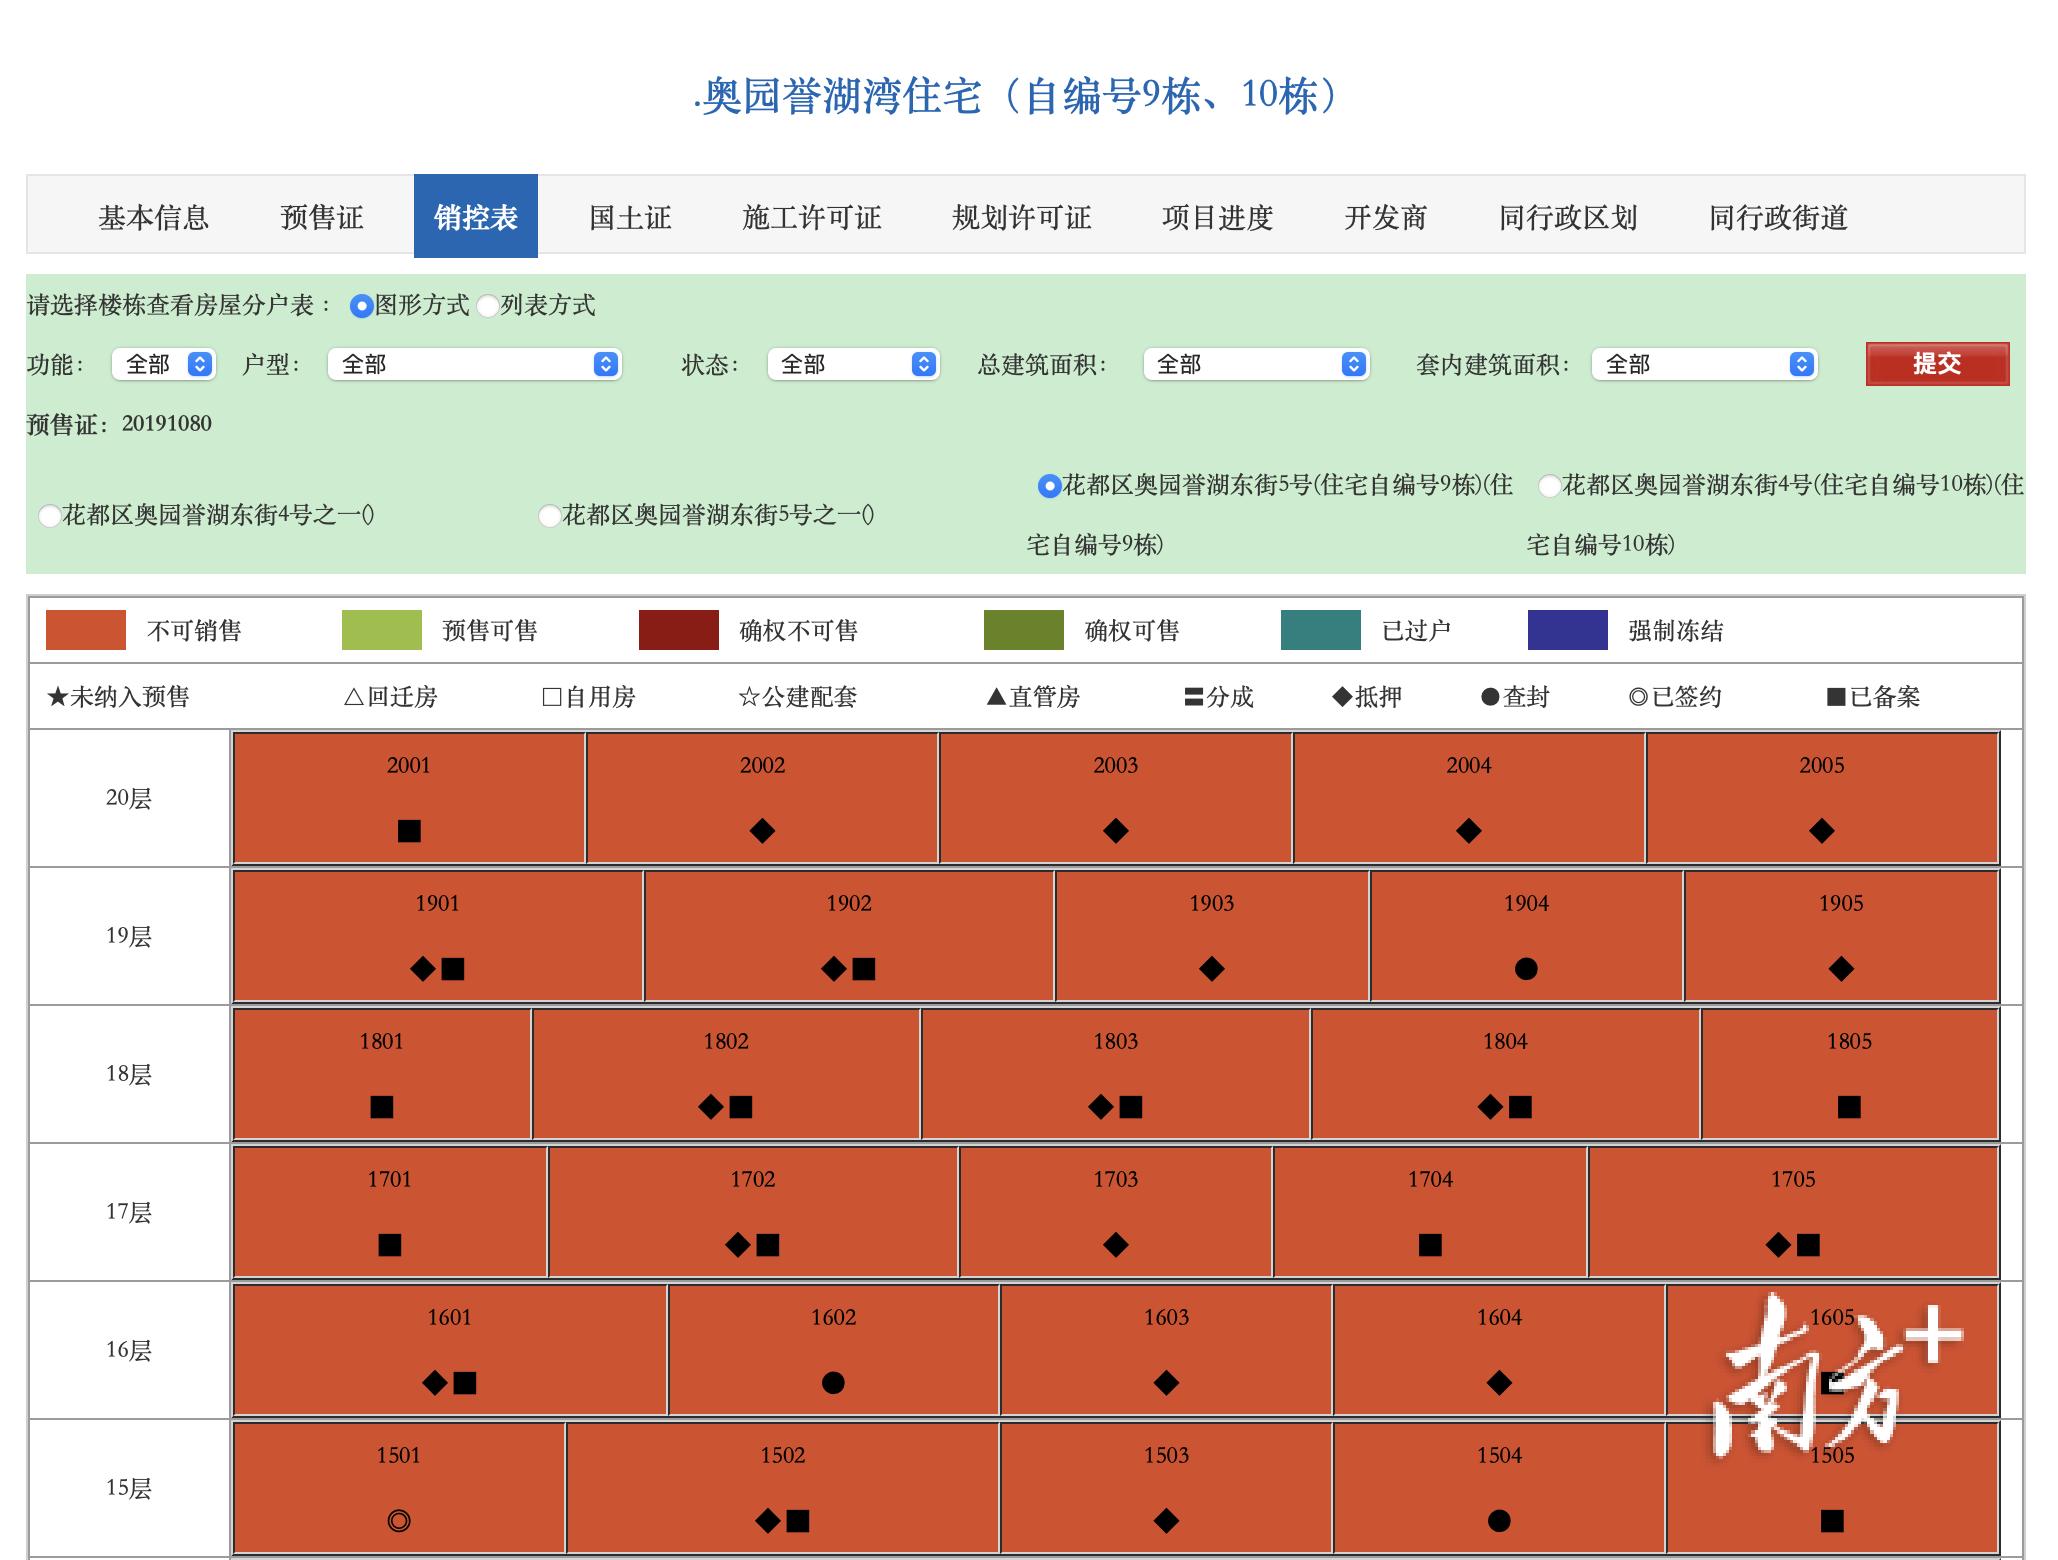Image resolution: width=2058 pixels, height=1560 pixels.
Task: Click presale certificate number 20191080
Action: [167, 423]
